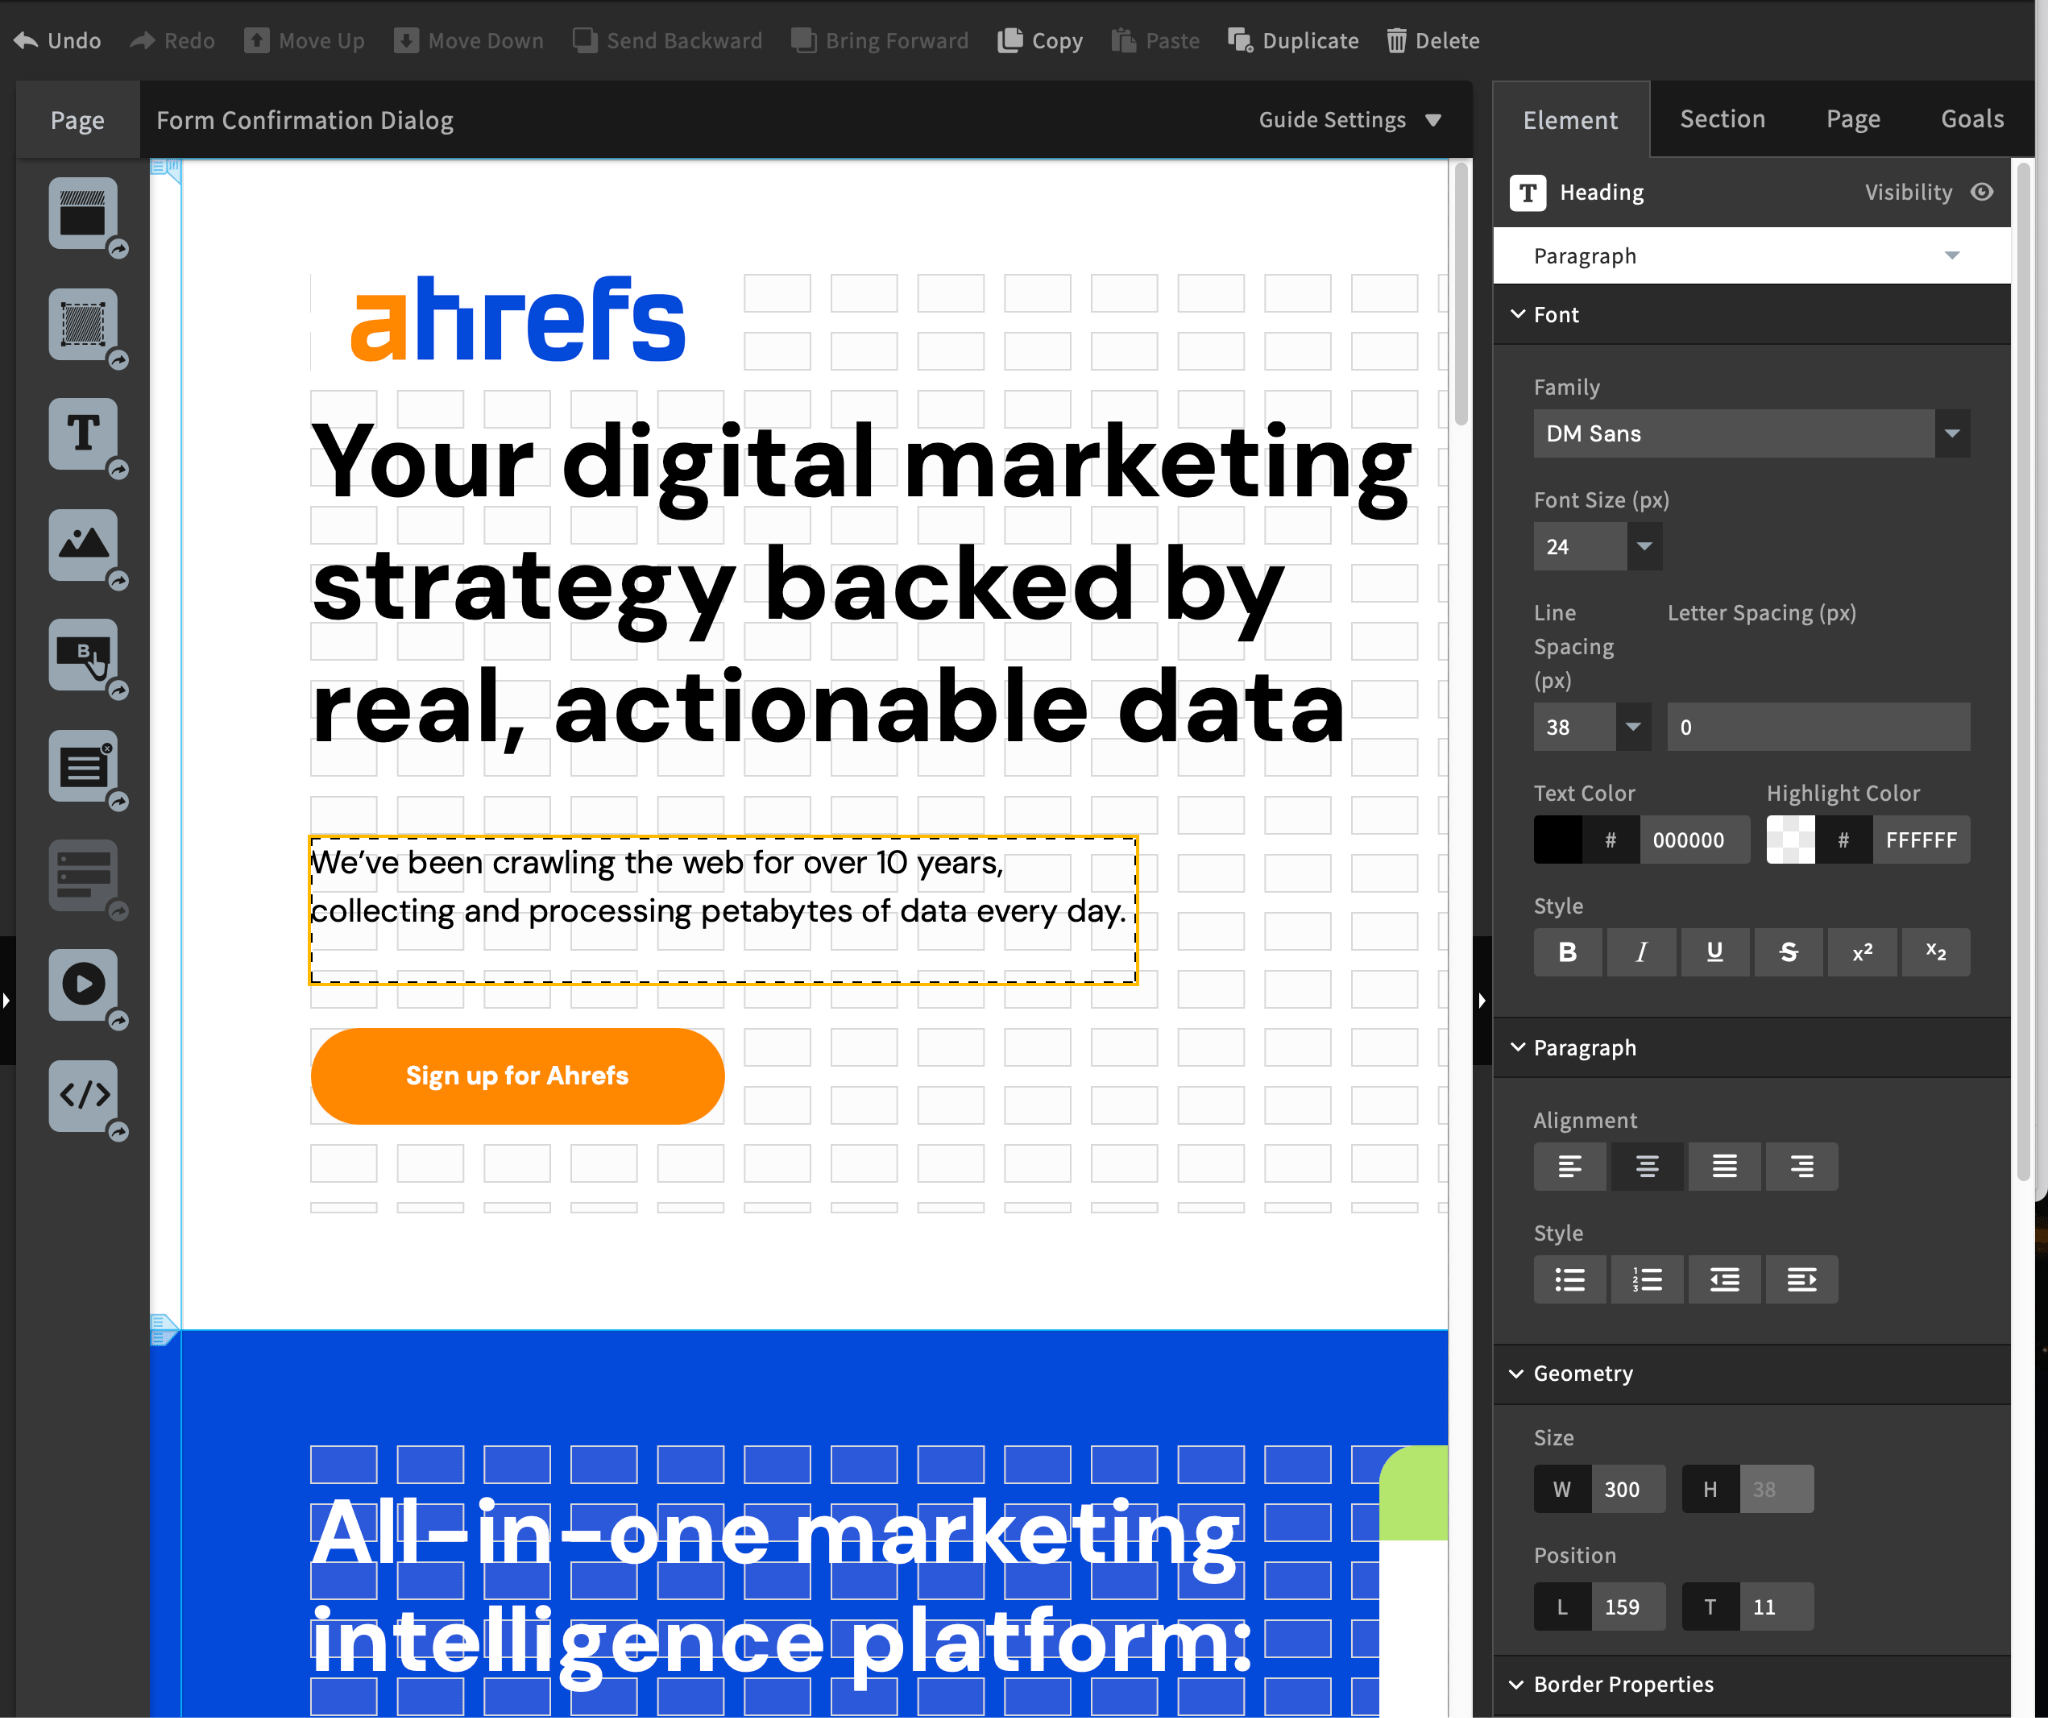Screen dimensions: 2048x1718
Task: Select the Button element tool
Action: tap(83, 655)
